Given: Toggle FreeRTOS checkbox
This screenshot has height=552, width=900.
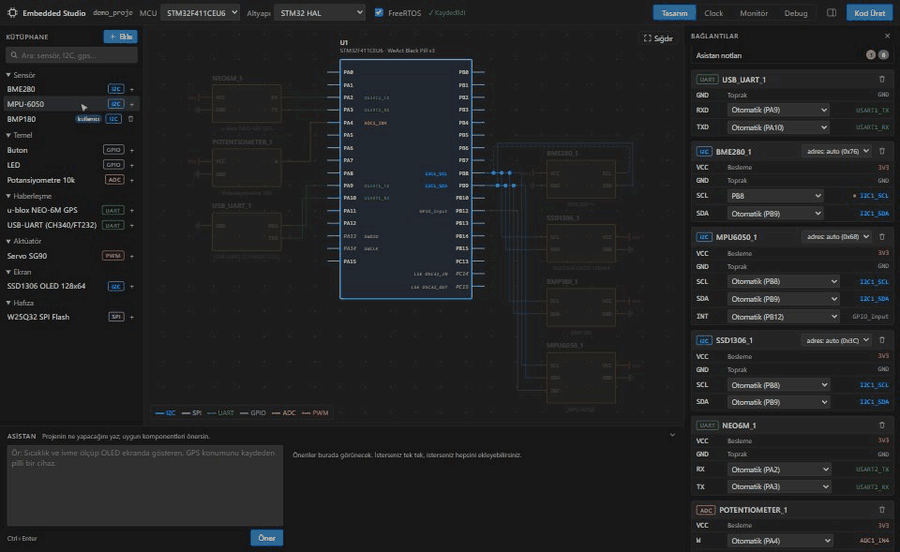Looking at the screenshot, I should [x=379, y=12].
